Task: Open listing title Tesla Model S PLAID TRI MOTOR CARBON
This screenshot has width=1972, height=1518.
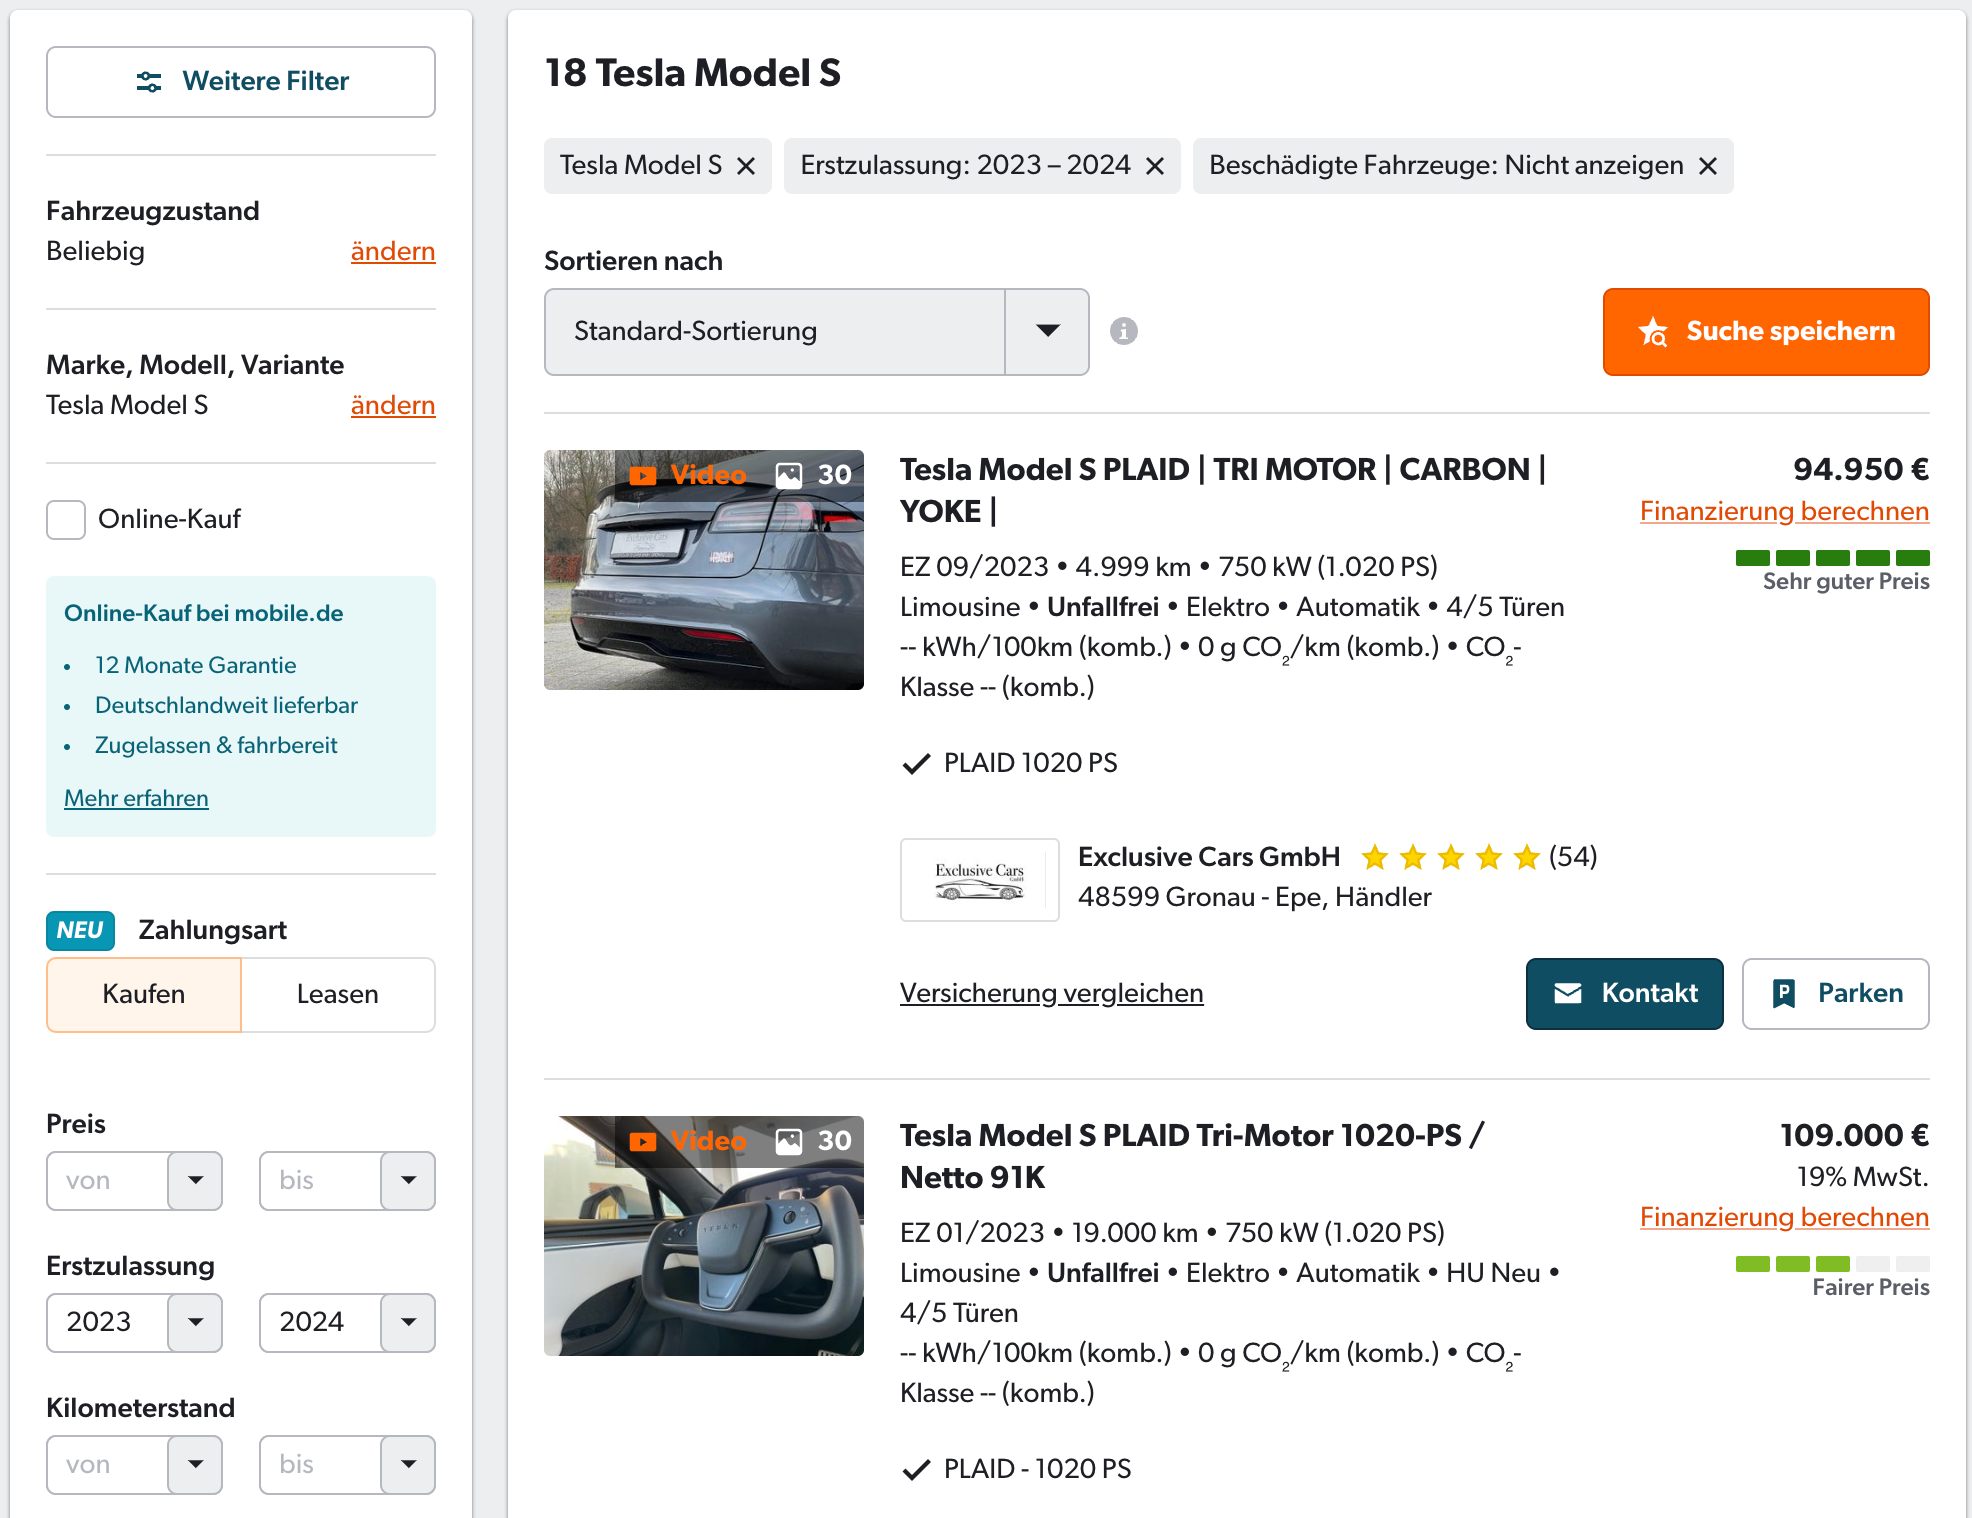Action: [1223, 490]
